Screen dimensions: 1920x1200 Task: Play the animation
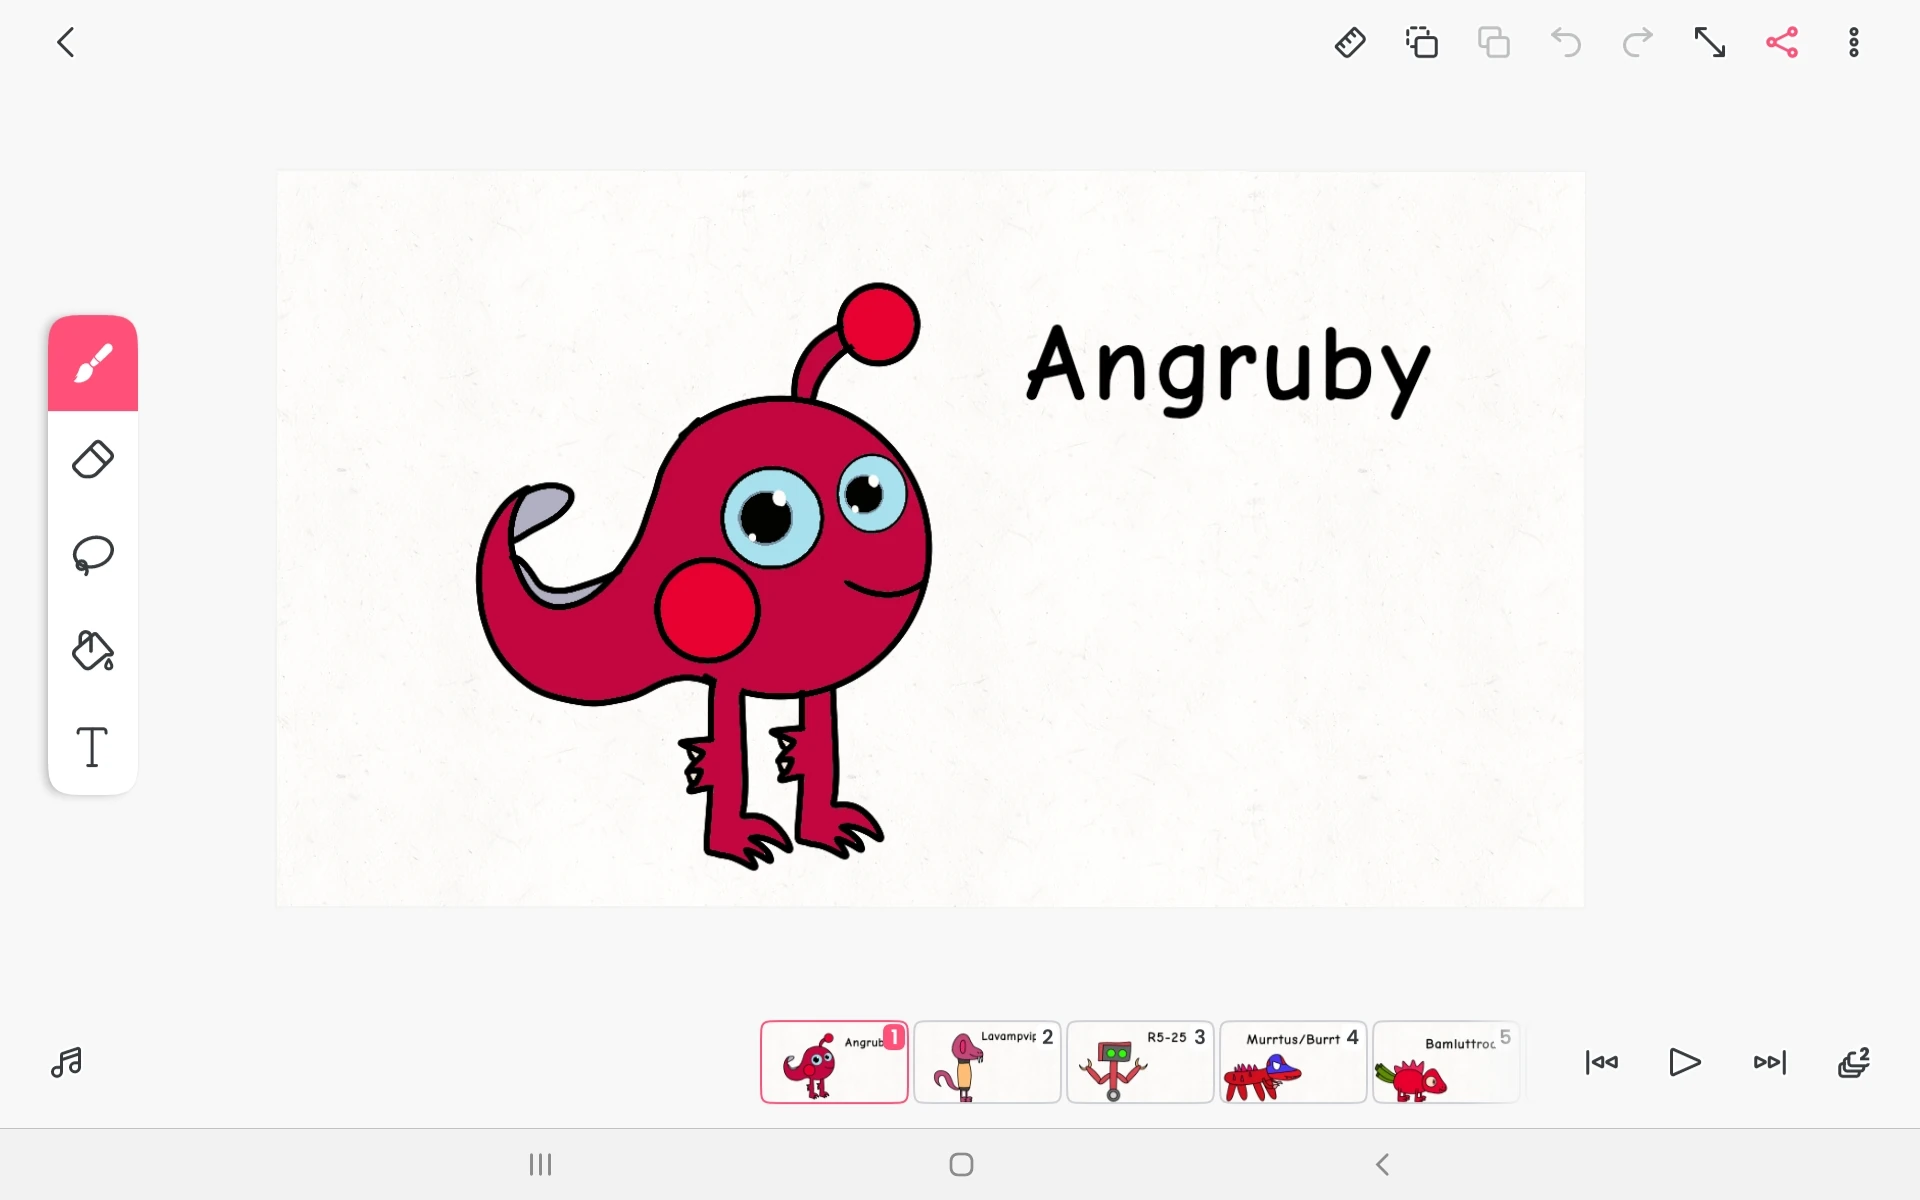[x=1685, y=1062]
